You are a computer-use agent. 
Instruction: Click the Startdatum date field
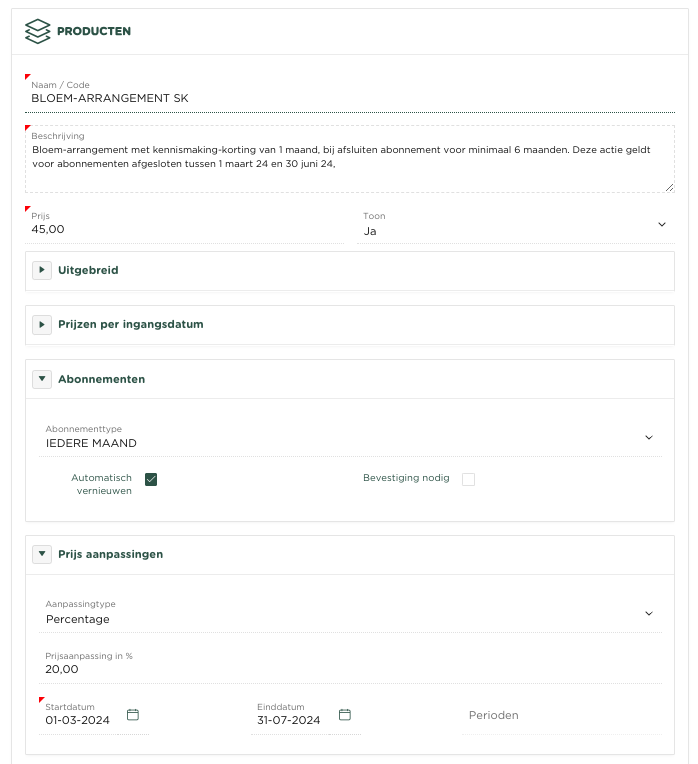click(83, 720)
